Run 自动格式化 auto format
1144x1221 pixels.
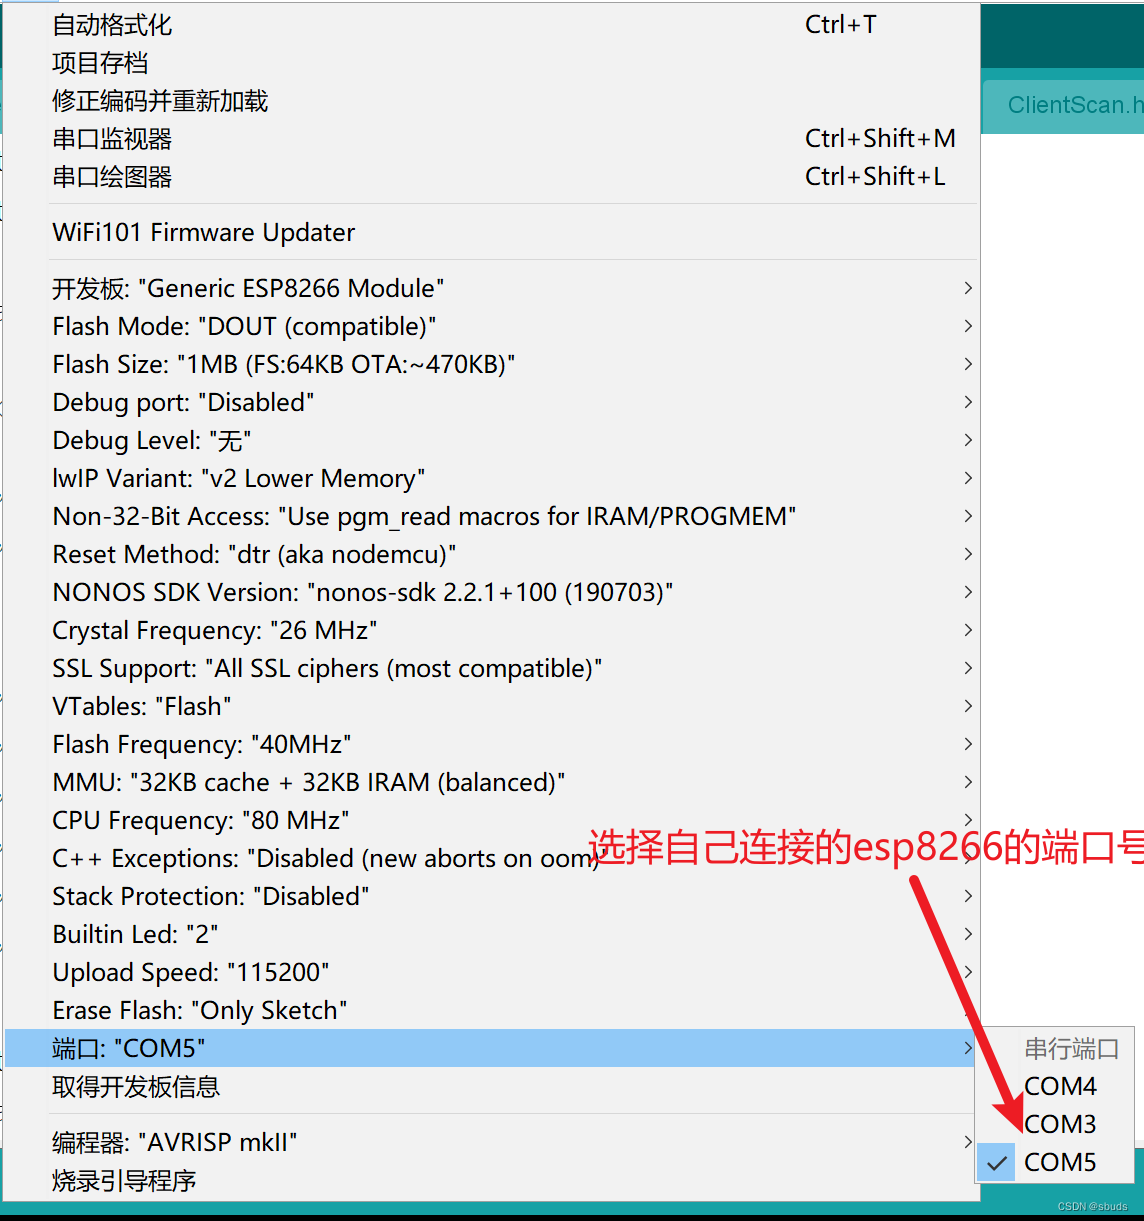pyautogui.click(x=111, y=24)
